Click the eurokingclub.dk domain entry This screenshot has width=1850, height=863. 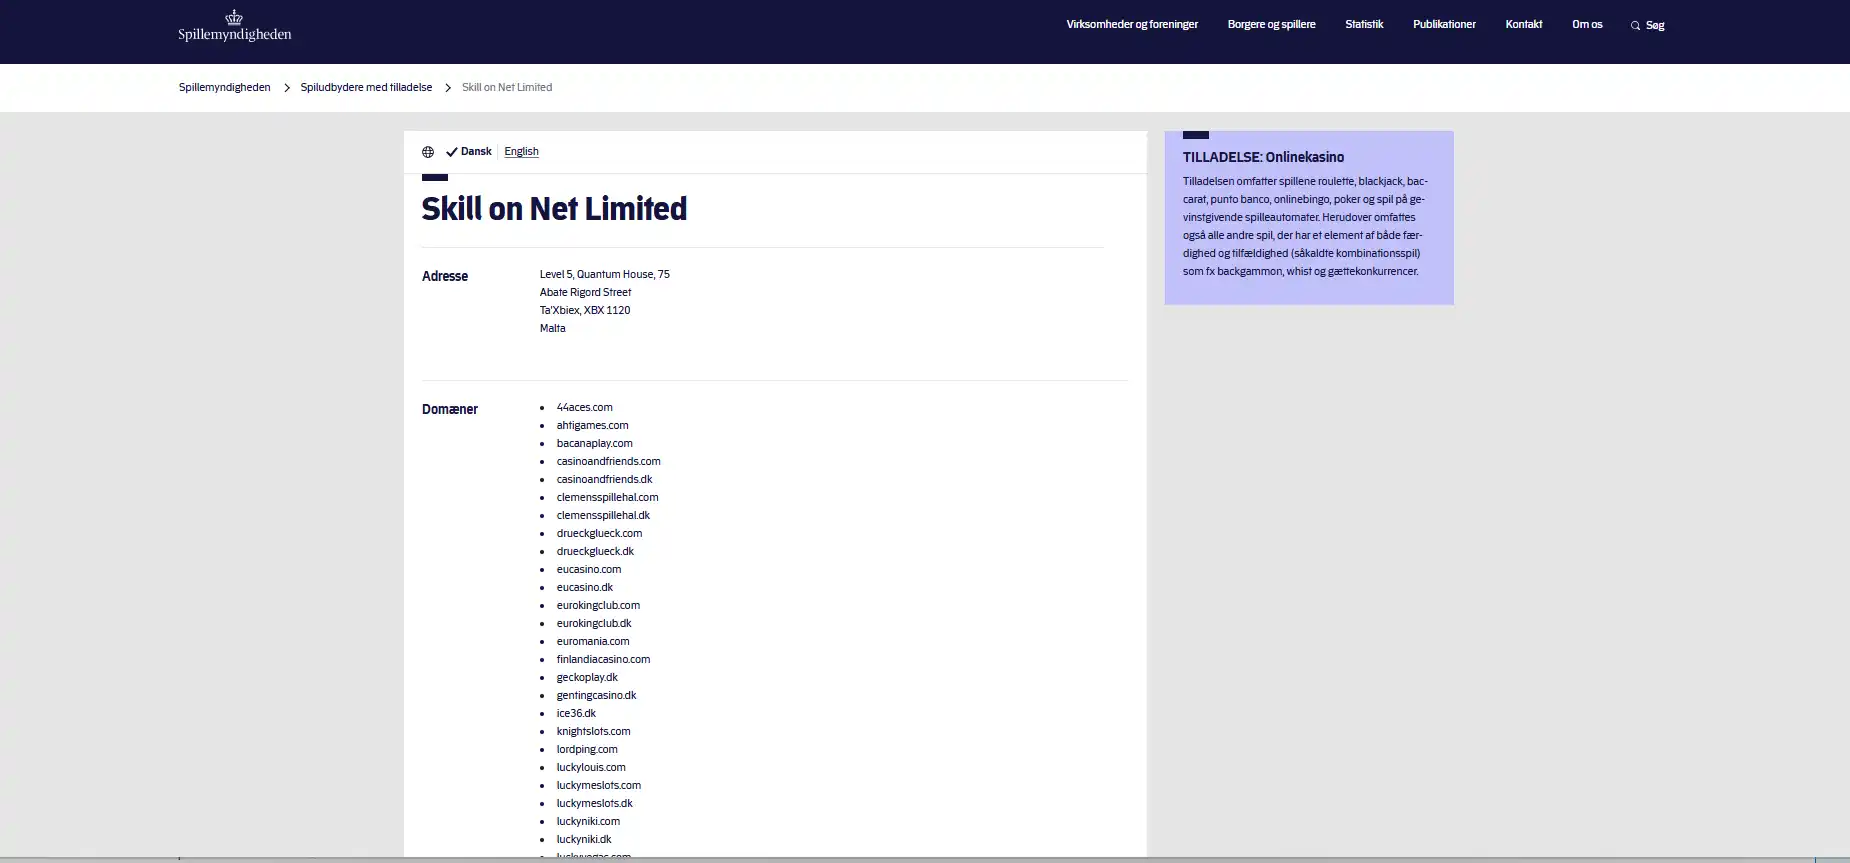[595, 624]
